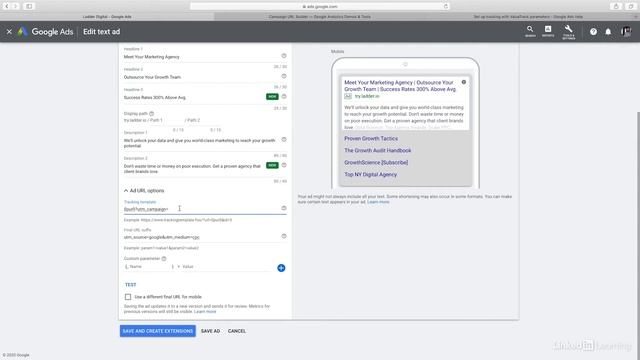The image size is (640, 360).
Task: Collapse the Ad URL options section
Action: [144, 191]
